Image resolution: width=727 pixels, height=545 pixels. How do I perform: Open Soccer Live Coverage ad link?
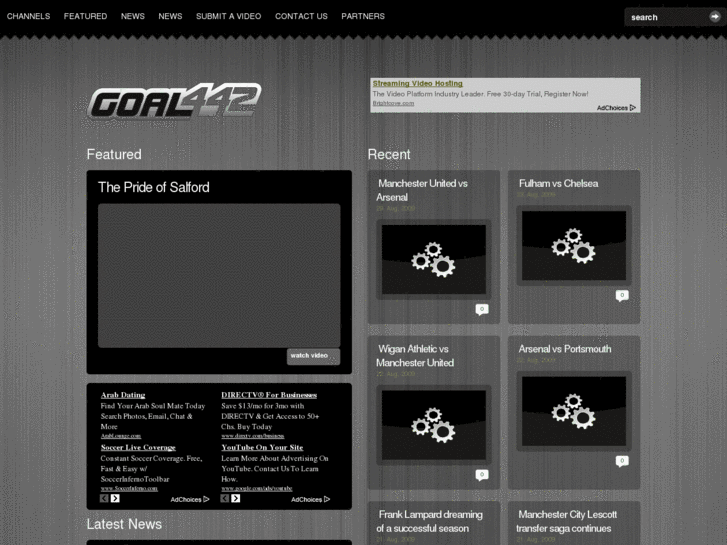(138, 448)
